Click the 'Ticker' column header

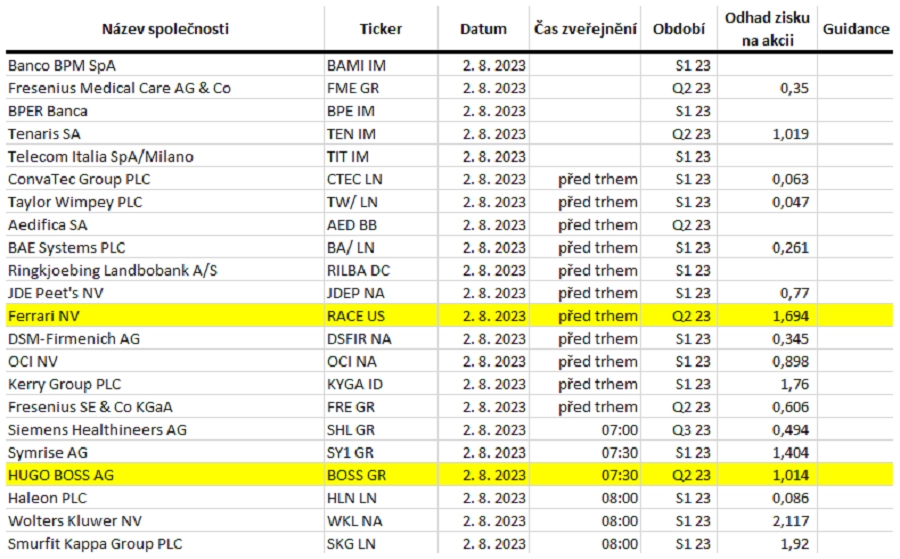click(381, 29)
